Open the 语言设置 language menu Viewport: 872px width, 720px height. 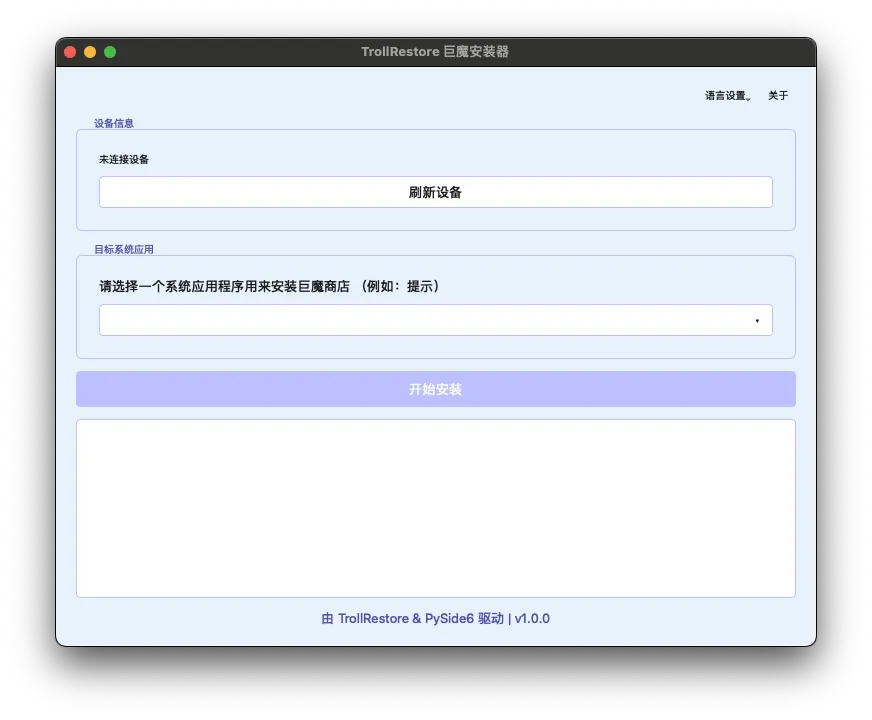tap(725, 96)
